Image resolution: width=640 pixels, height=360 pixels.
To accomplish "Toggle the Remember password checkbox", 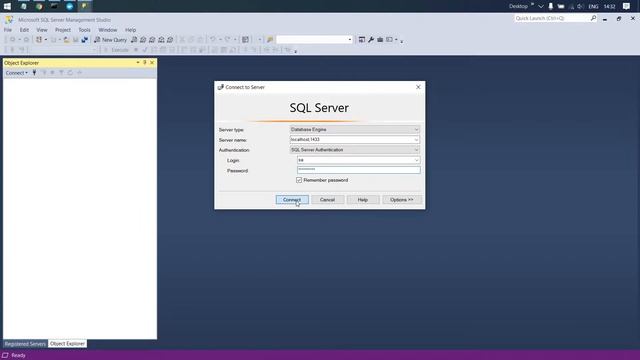I will tap(299, 180).
